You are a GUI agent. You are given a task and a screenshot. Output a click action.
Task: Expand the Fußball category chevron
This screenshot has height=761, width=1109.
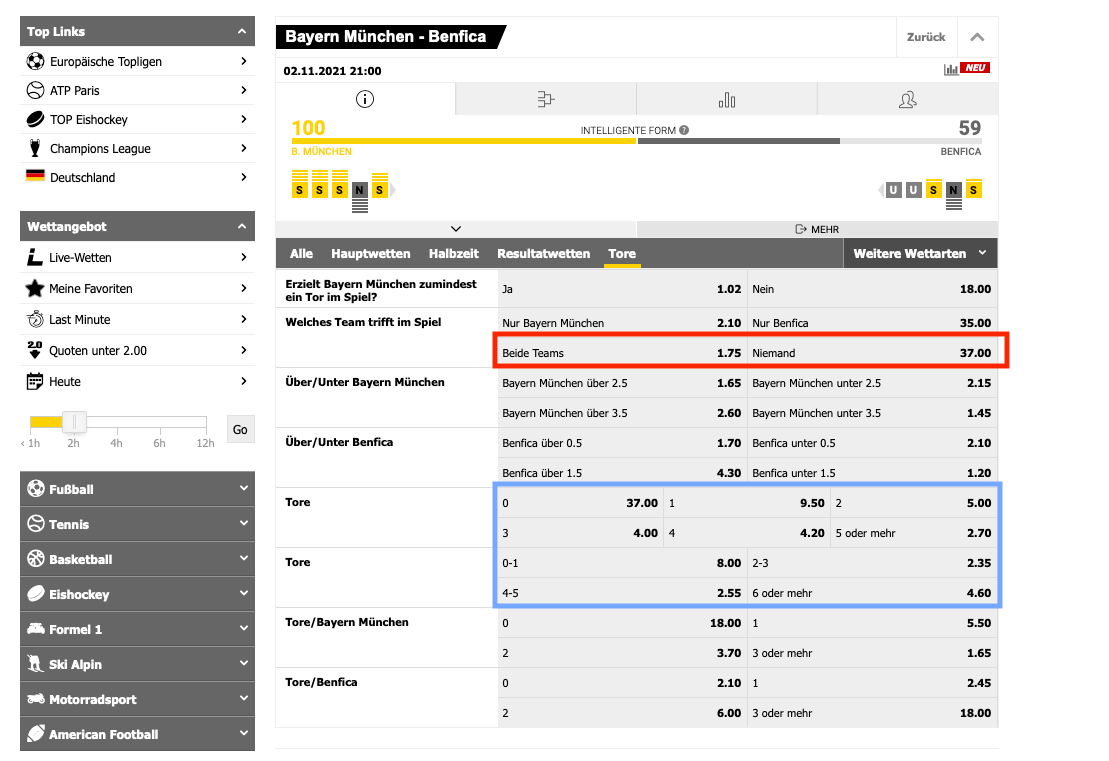coord(244,488)
